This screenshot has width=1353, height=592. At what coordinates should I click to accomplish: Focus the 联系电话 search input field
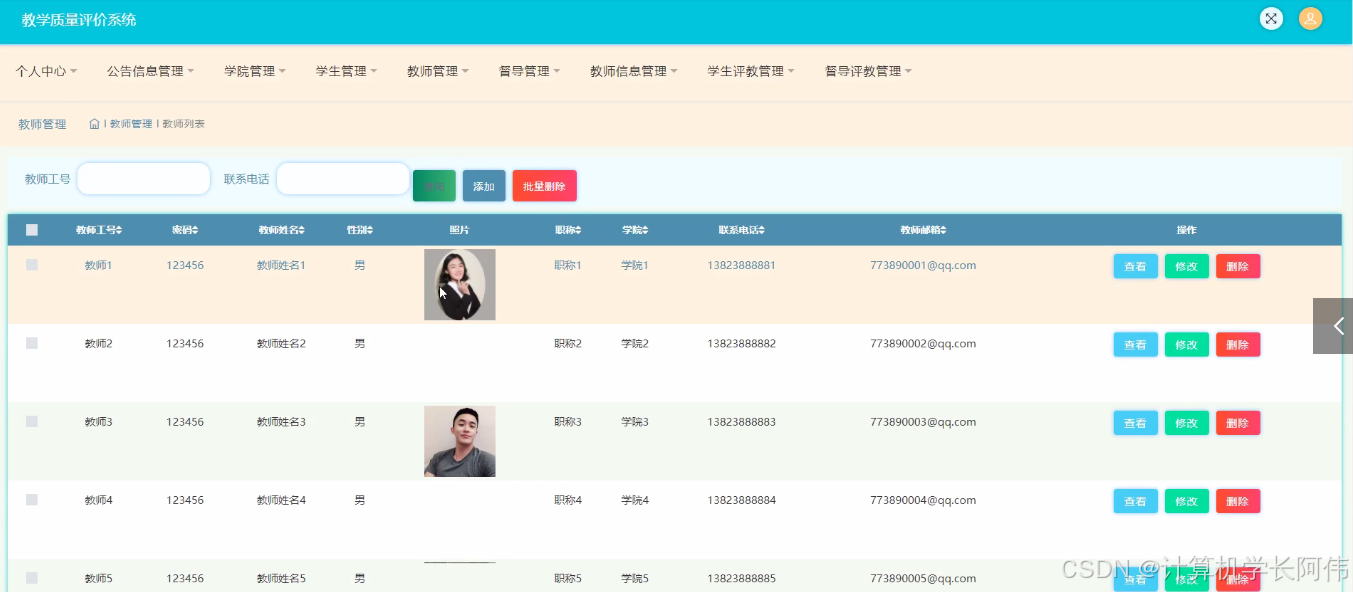tap(343, 179)
